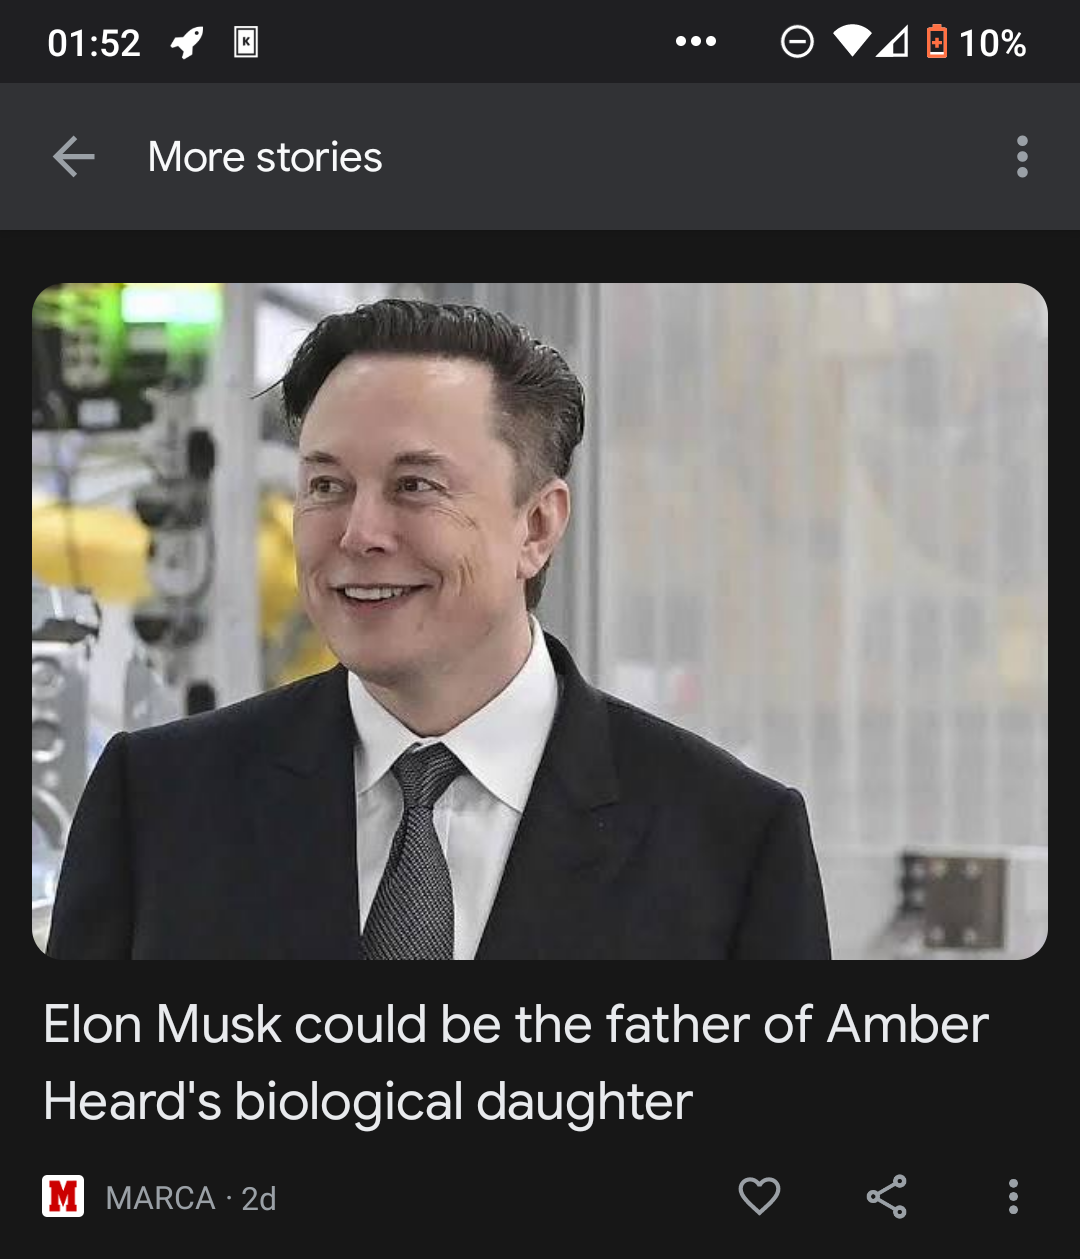Tap the 2d timestamp label

259,1198
